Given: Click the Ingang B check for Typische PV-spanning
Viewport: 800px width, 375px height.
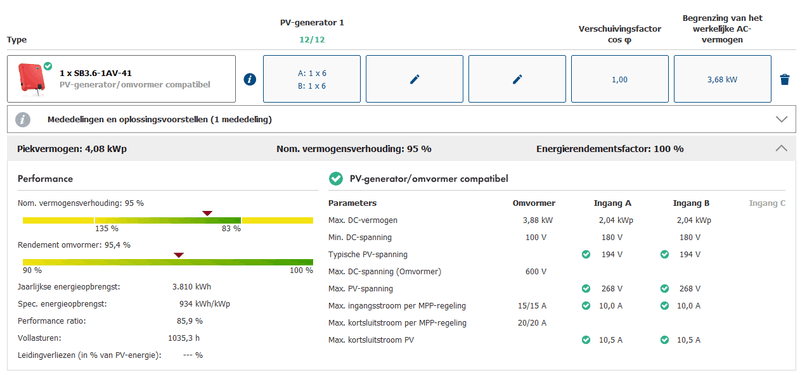Looking at the screenshot, I should click(x=664, y=254).
